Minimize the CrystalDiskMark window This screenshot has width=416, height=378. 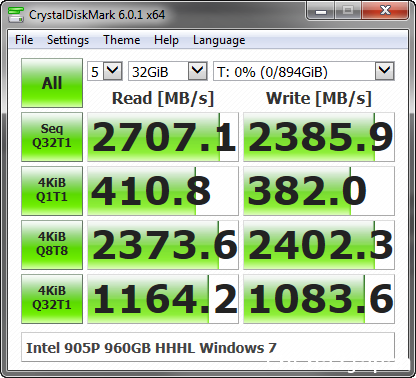(321, 11)
